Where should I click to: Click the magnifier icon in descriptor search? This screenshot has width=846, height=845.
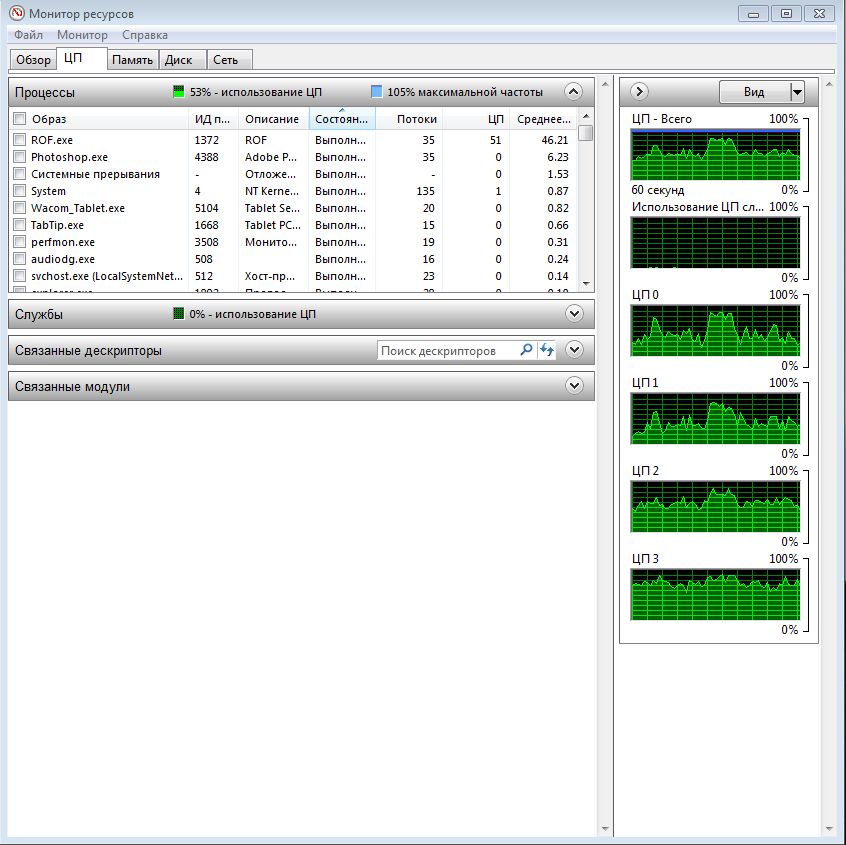(526, 351)
